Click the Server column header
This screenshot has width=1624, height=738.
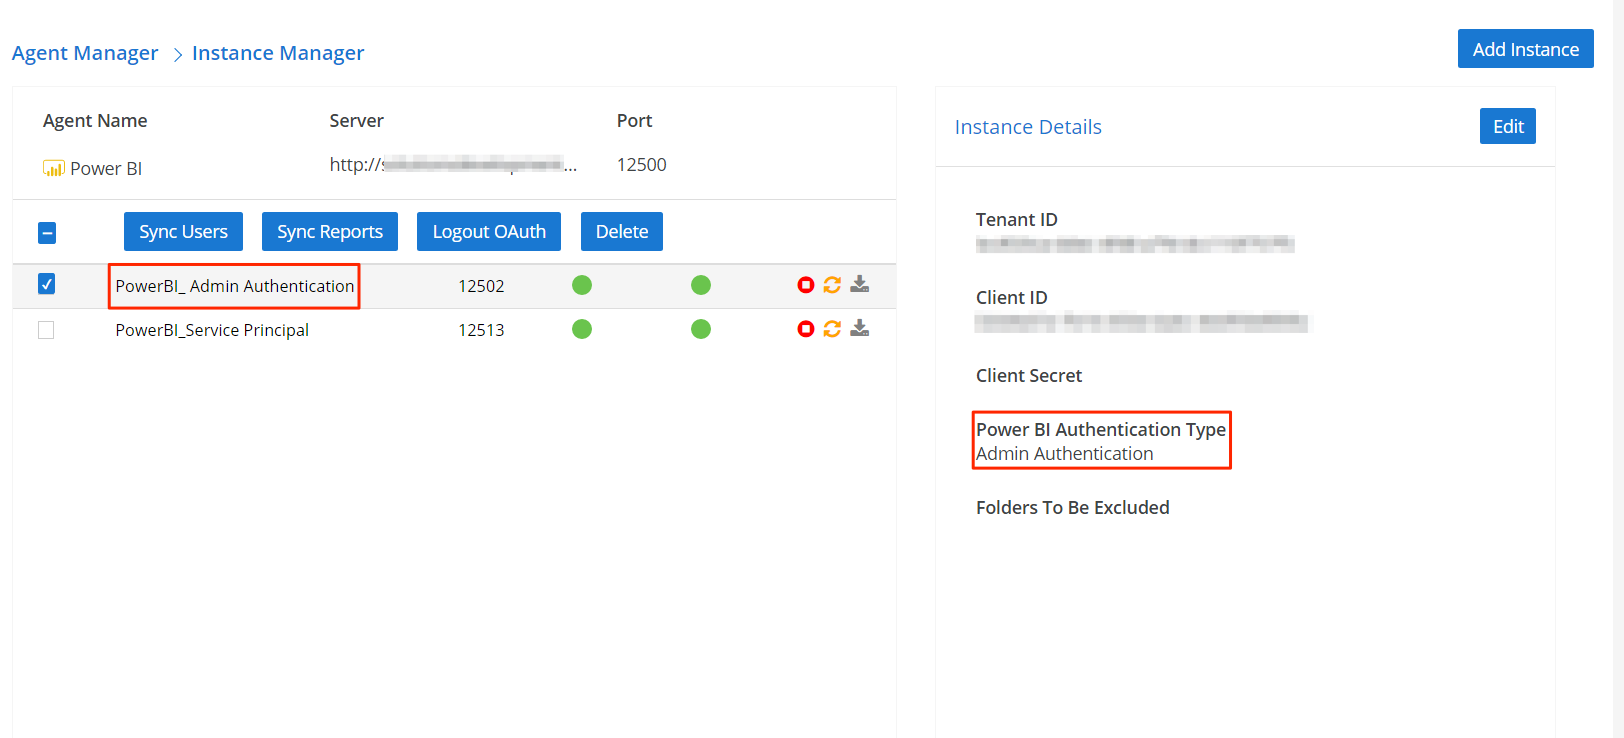357,121
